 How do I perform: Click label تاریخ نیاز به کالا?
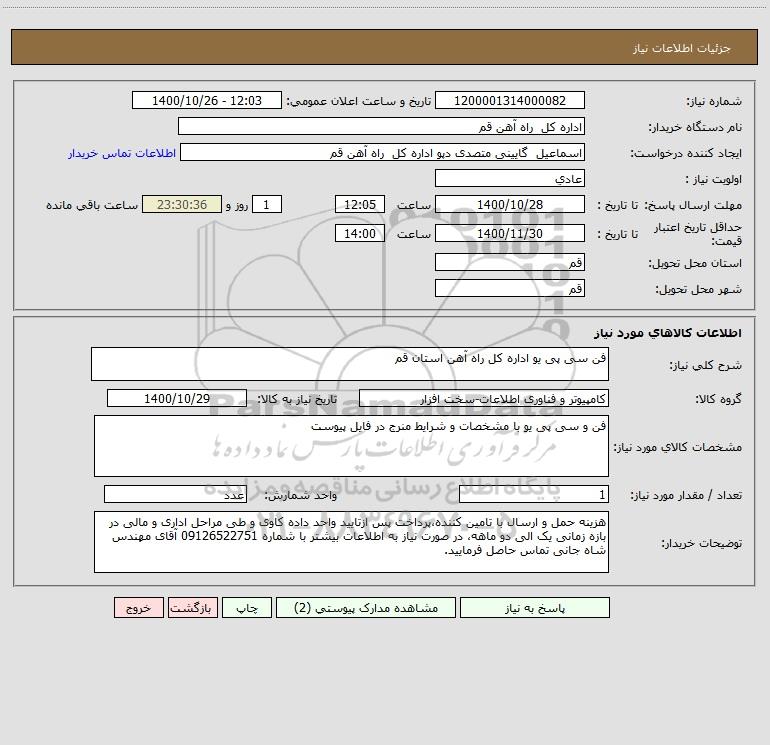[x=297, y=399]
